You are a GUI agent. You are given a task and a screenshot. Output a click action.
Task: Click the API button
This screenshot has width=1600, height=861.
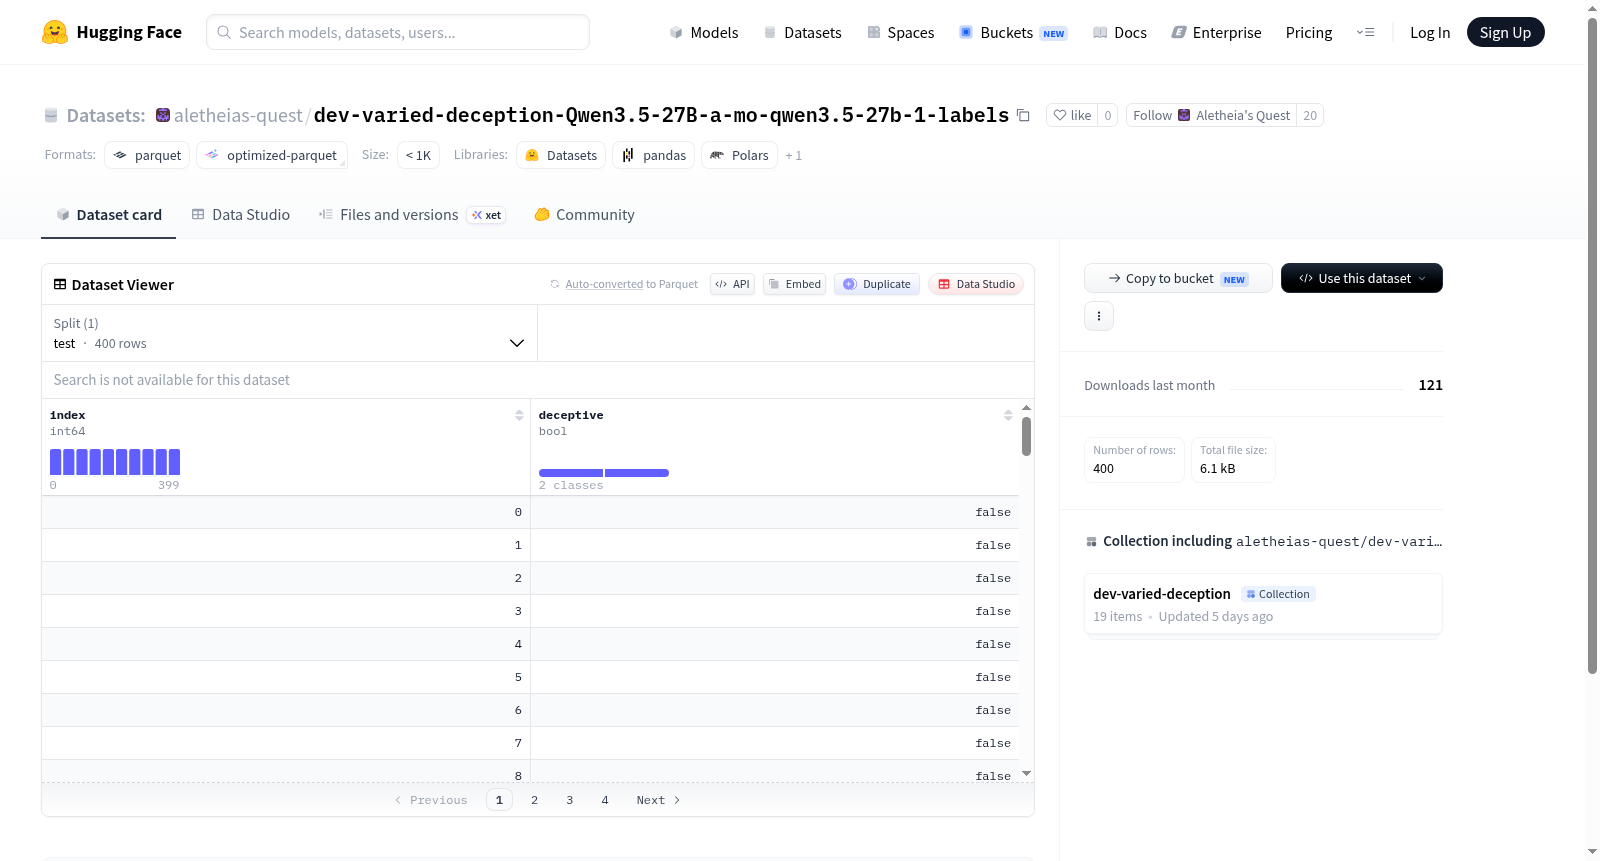(x=732, y=284)
